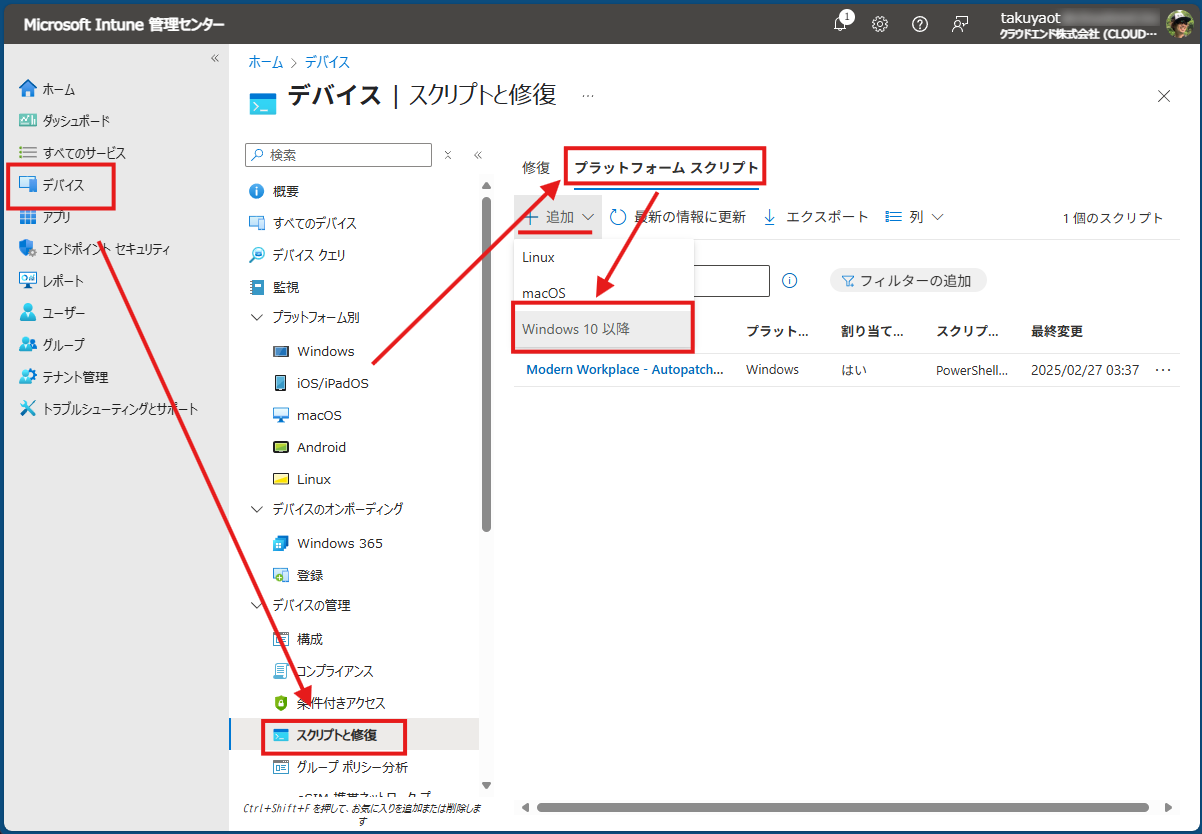
Task: Open Modern Workplace - Autopatch script link
Action: [x=624, y=370]
